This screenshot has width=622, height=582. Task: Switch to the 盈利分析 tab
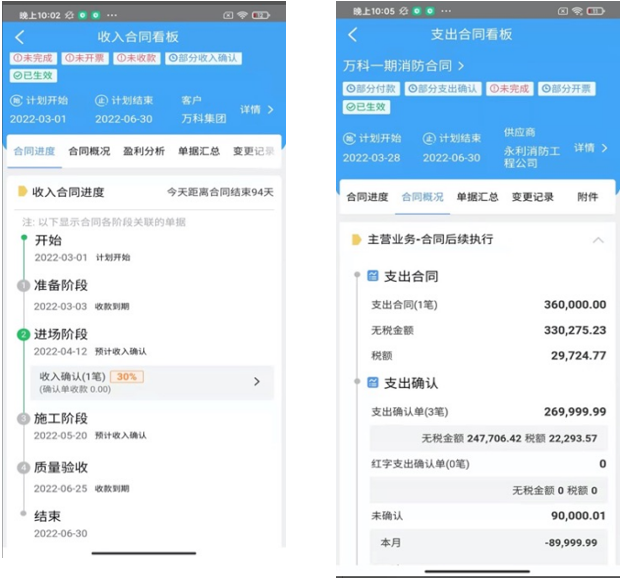point(144,151)
